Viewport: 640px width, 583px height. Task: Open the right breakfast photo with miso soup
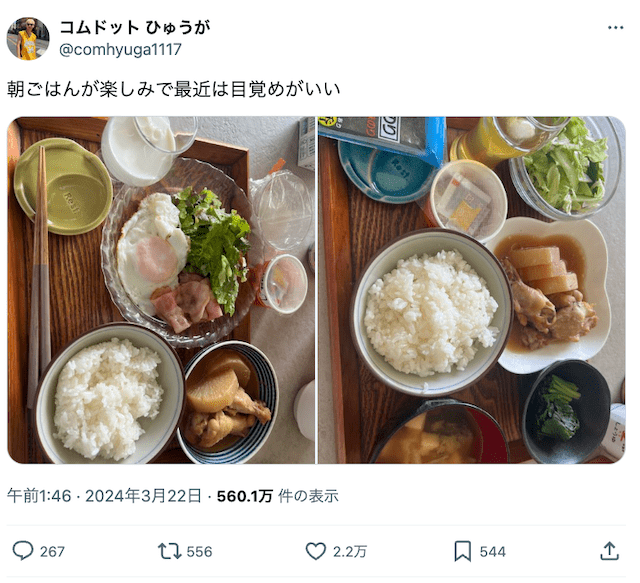click(472, 290)
